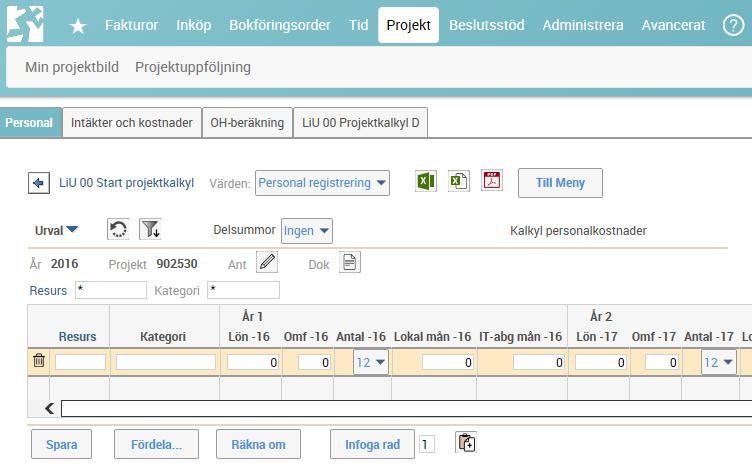Open the Värden Personal registrering dropdown
Screen dimensions: 752x470
point(322,183)
